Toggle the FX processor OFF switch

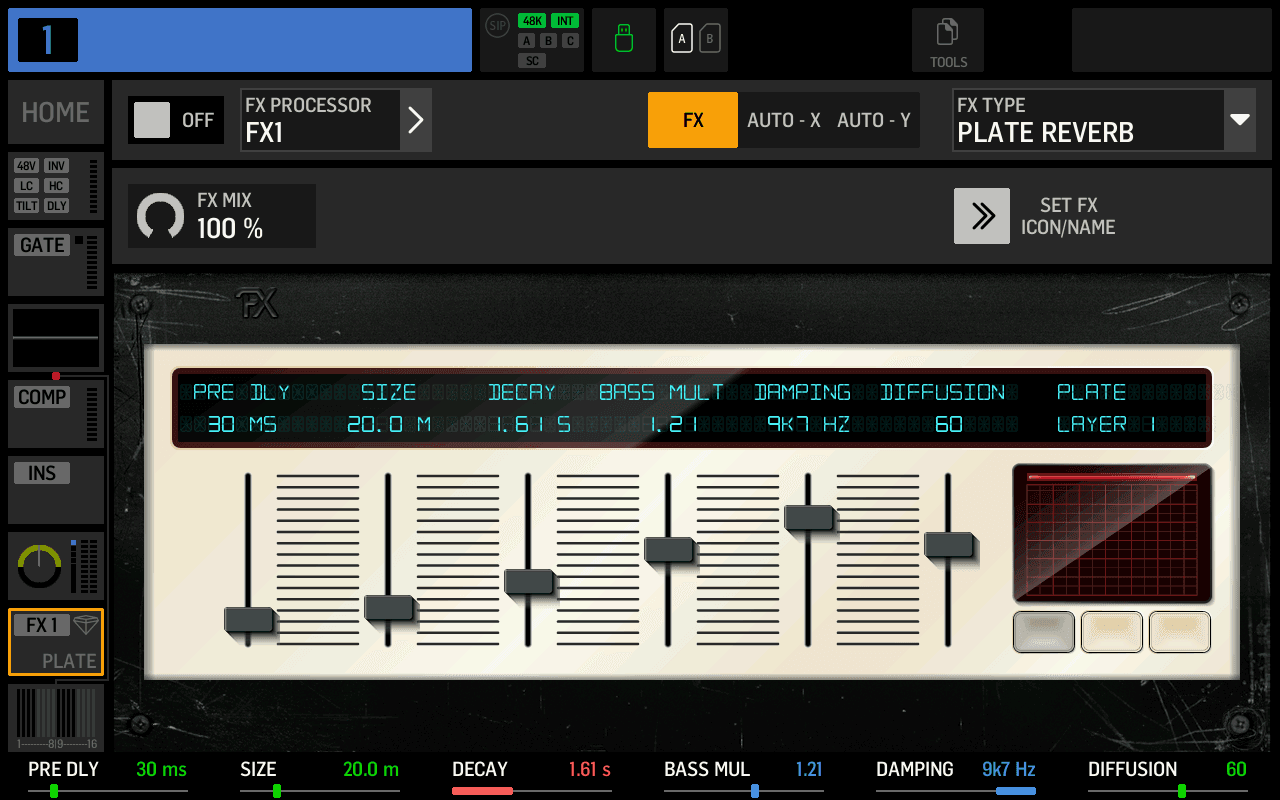coord(175,119)
